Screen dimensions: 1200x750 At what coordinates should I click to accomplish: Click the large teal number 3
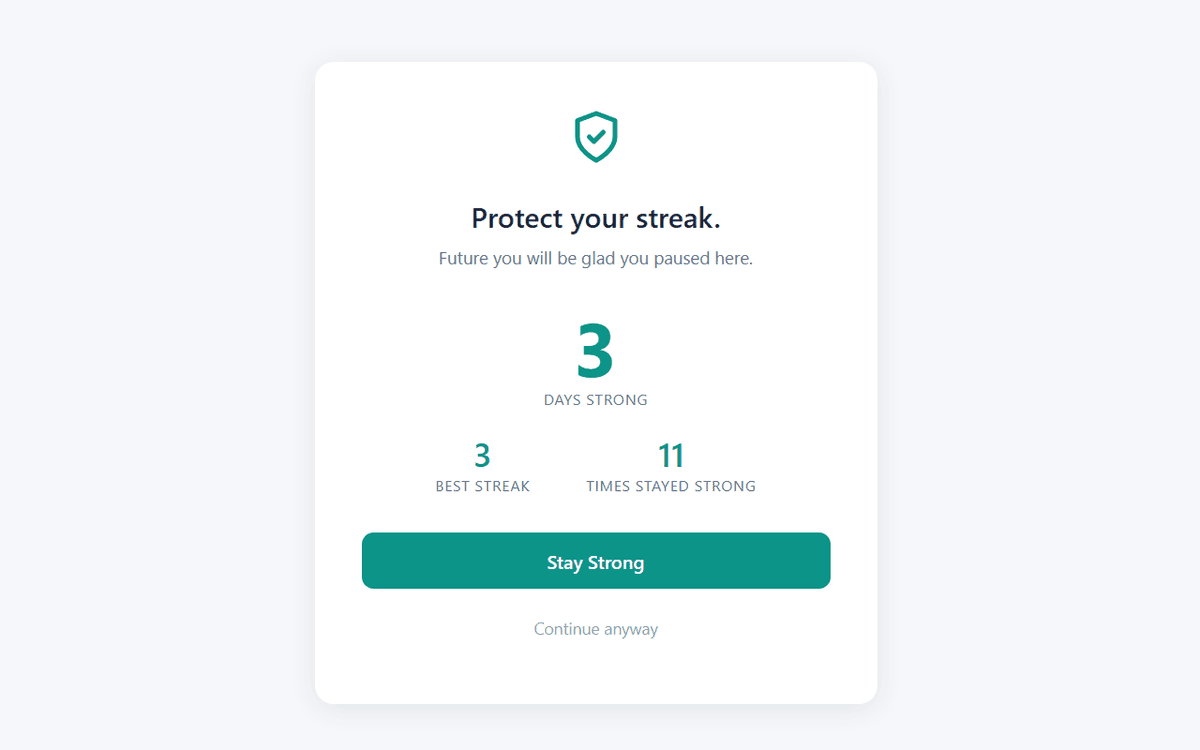pos(596,352)
